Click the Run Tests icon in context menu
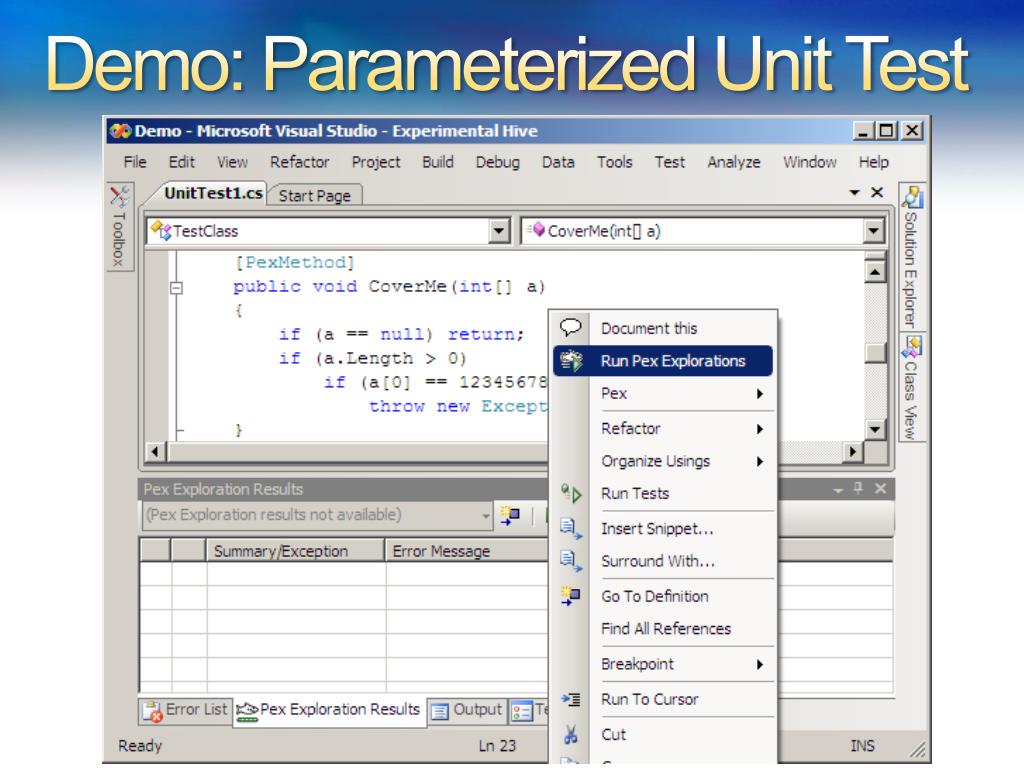This screenshot has width=1024, height=768. (571, 493)
